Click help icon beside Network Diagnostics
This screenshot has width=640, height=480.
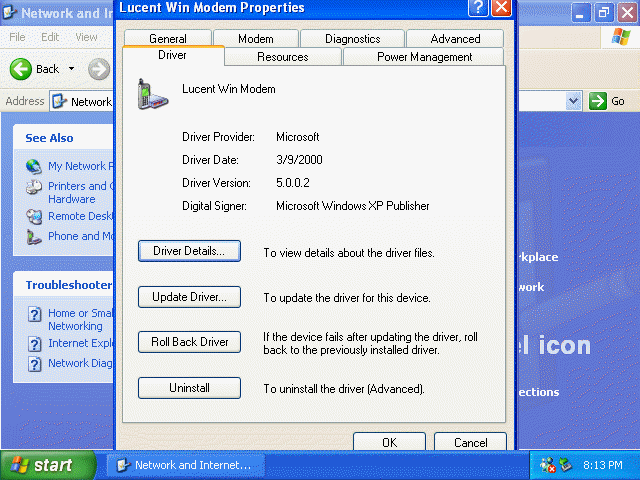(35, 364)
